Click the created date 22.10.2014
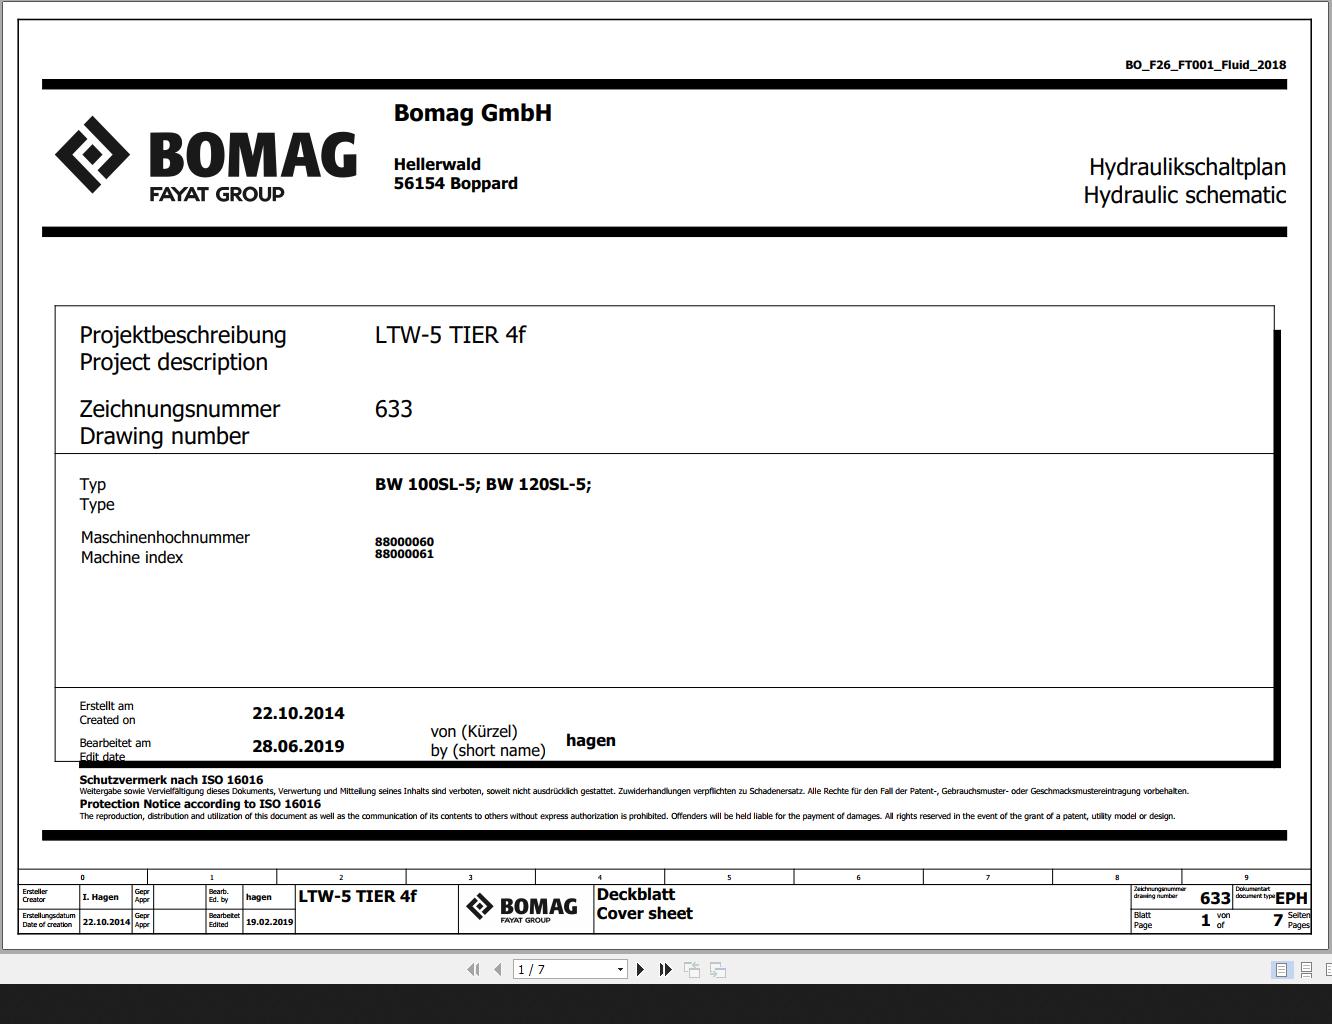The image size is (1332, 1024). (x=298, y=713)
